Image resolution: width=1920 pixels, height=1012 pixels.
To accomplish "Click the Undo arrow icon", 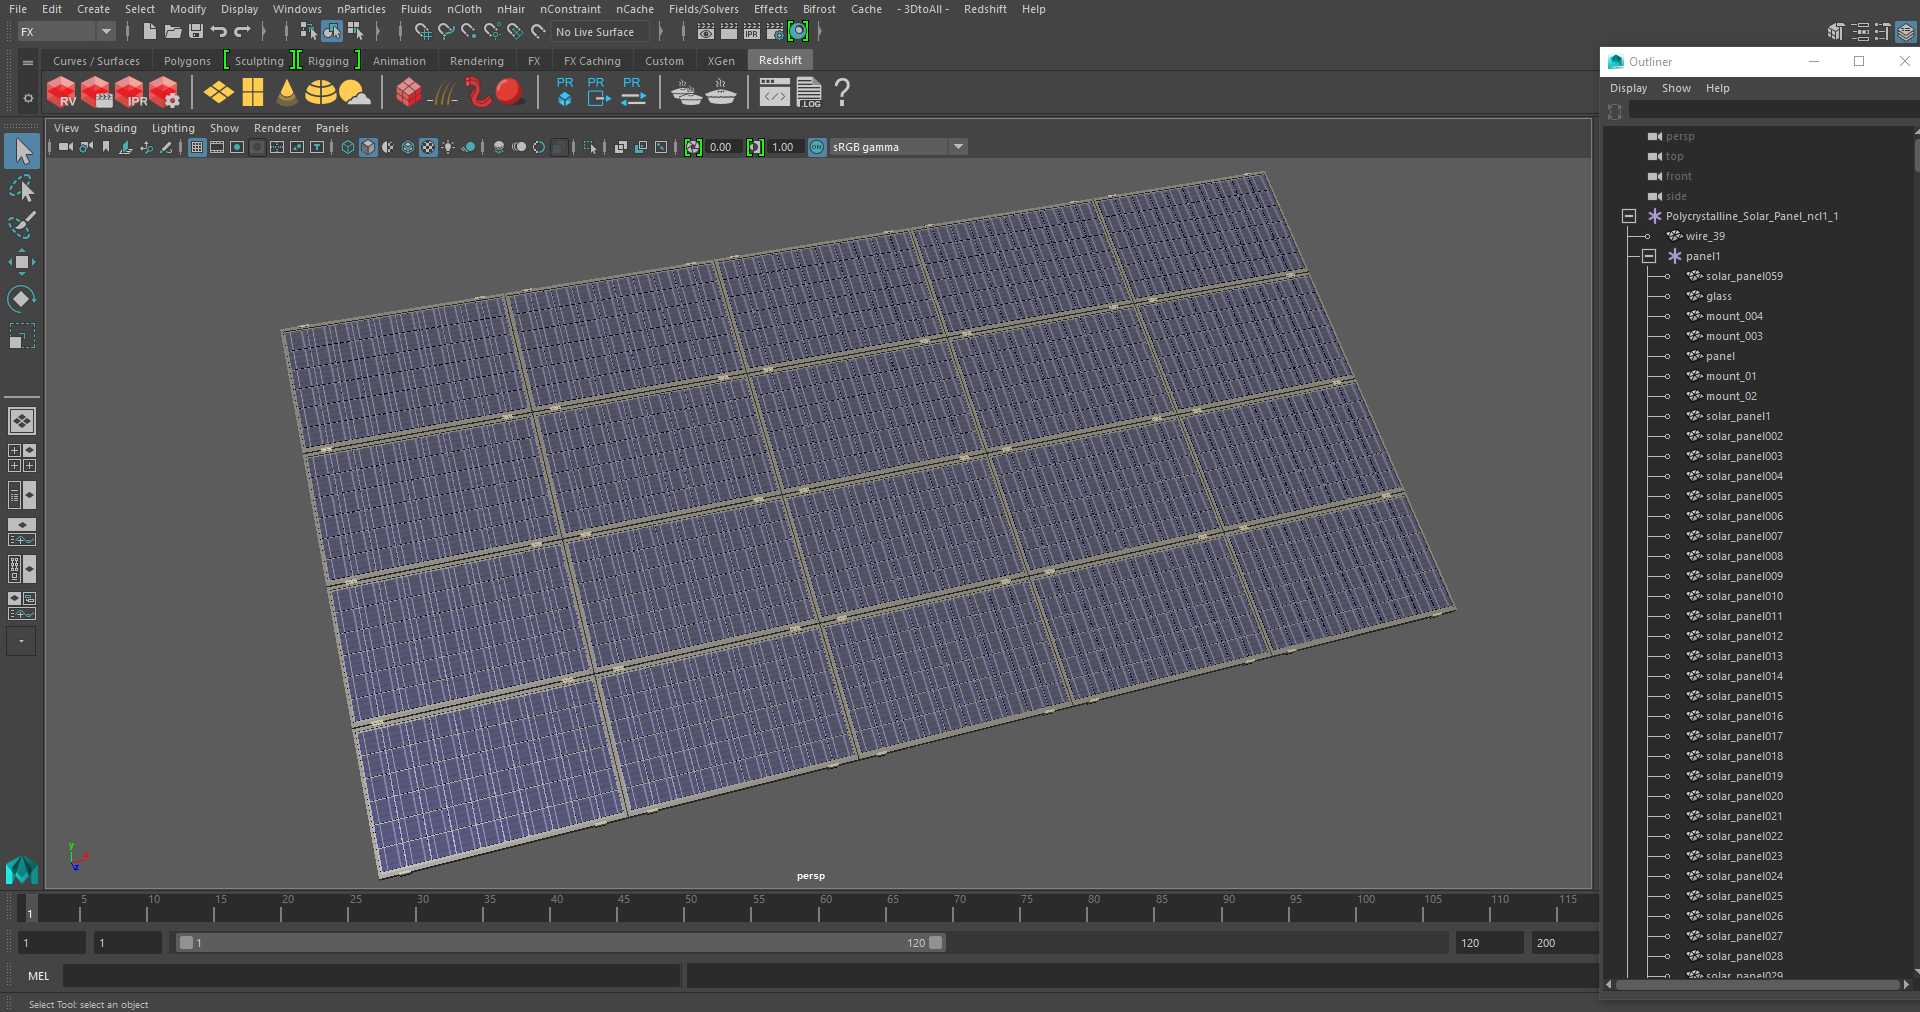I will [x=219, y=32].
